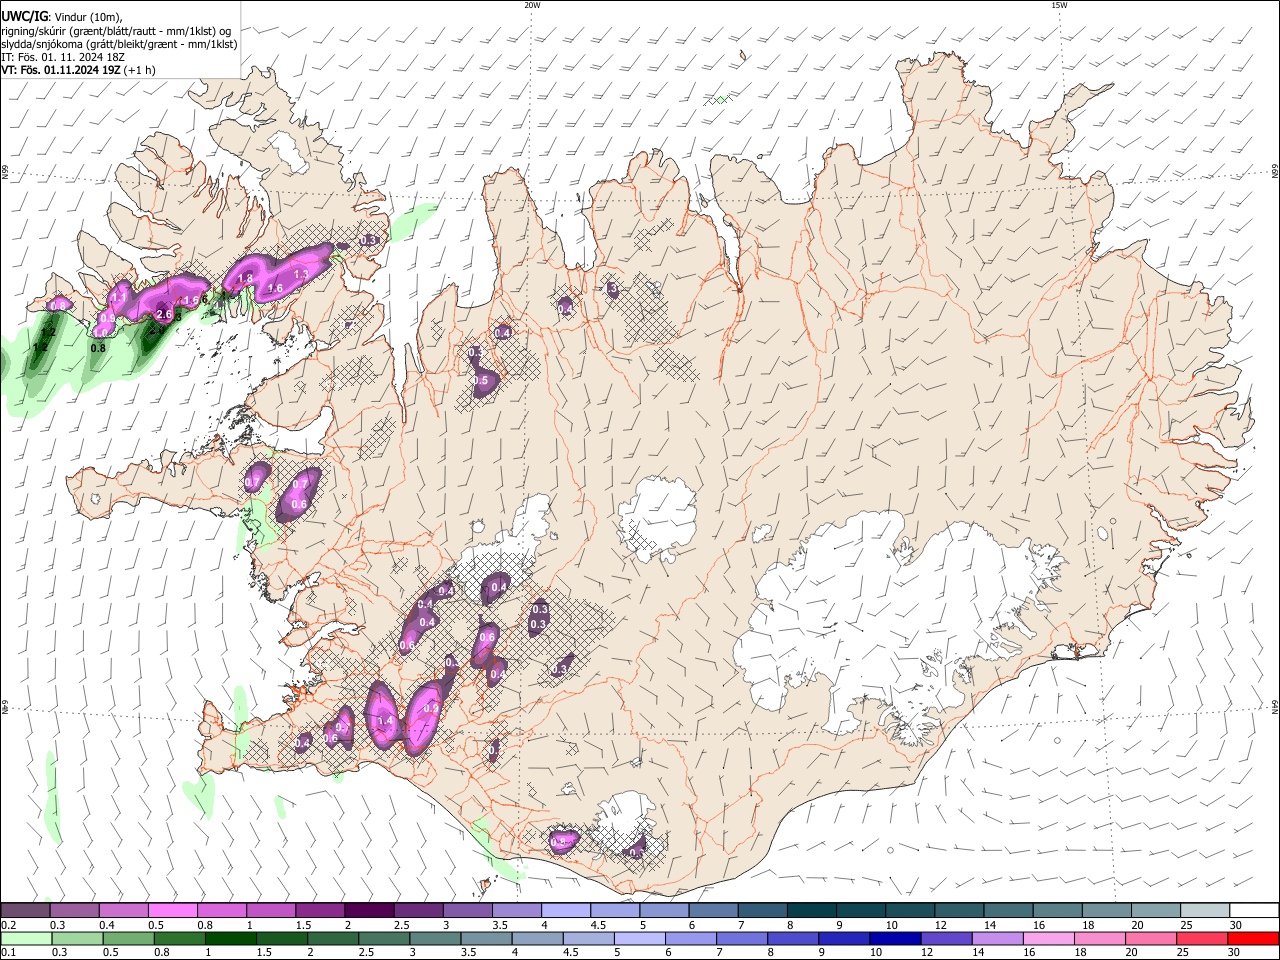Screen dimensions: 1280x960
Task: Select the deep blue lower swatch between 10 and 12
Action: tap(893, 939)
